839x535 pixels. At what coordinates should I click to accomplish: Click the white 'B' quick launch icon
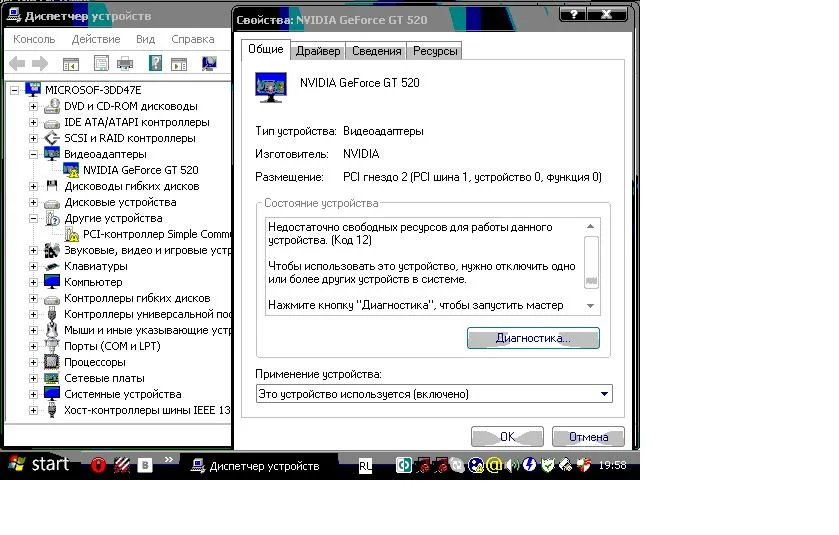144,465
